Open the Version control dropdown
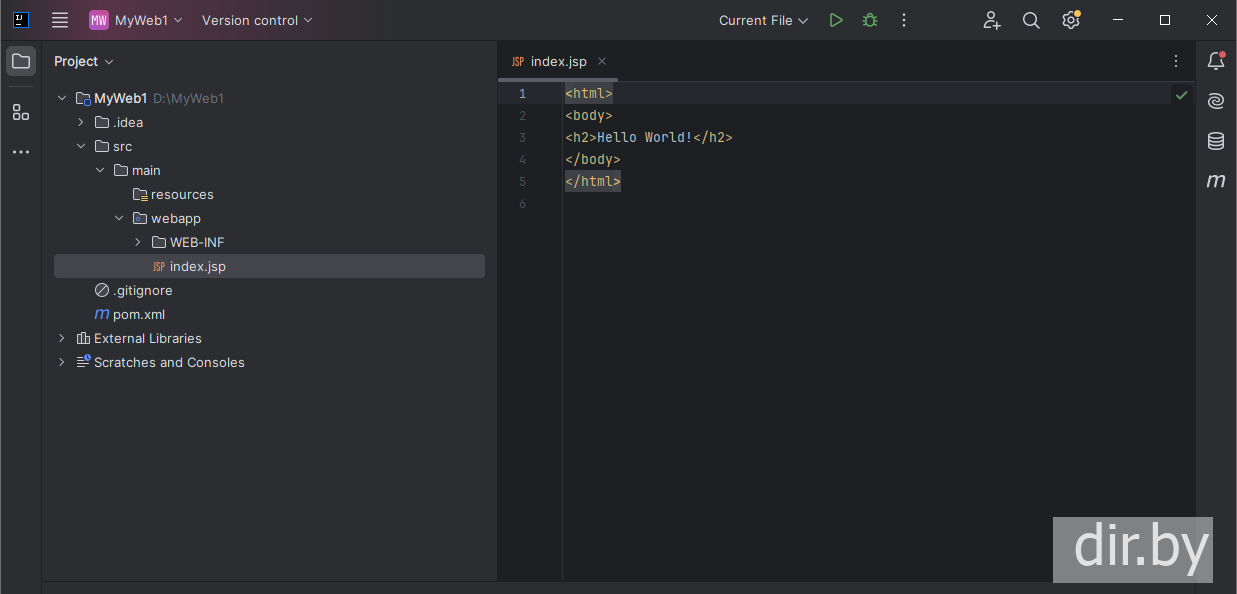 coord(257,20)
